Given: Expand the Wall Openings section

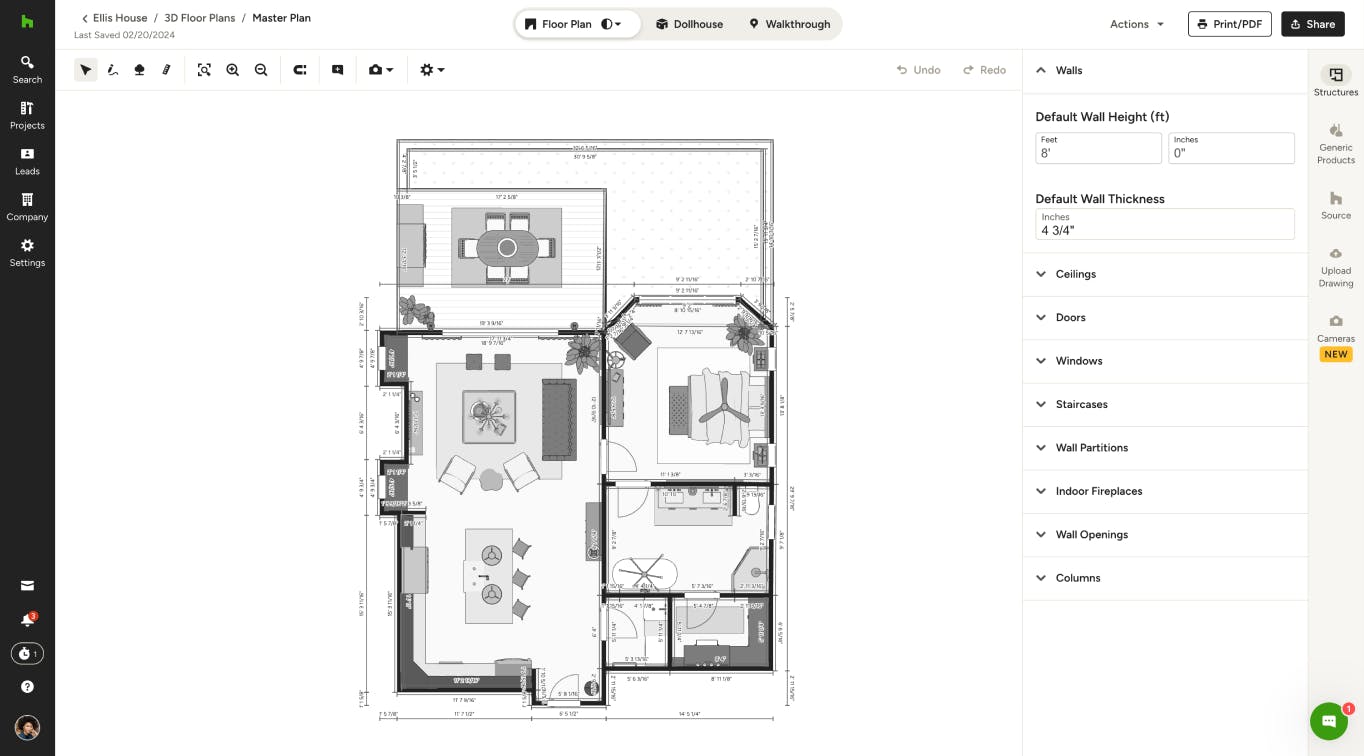Looking at the screenshot, I should [1165, 535].
